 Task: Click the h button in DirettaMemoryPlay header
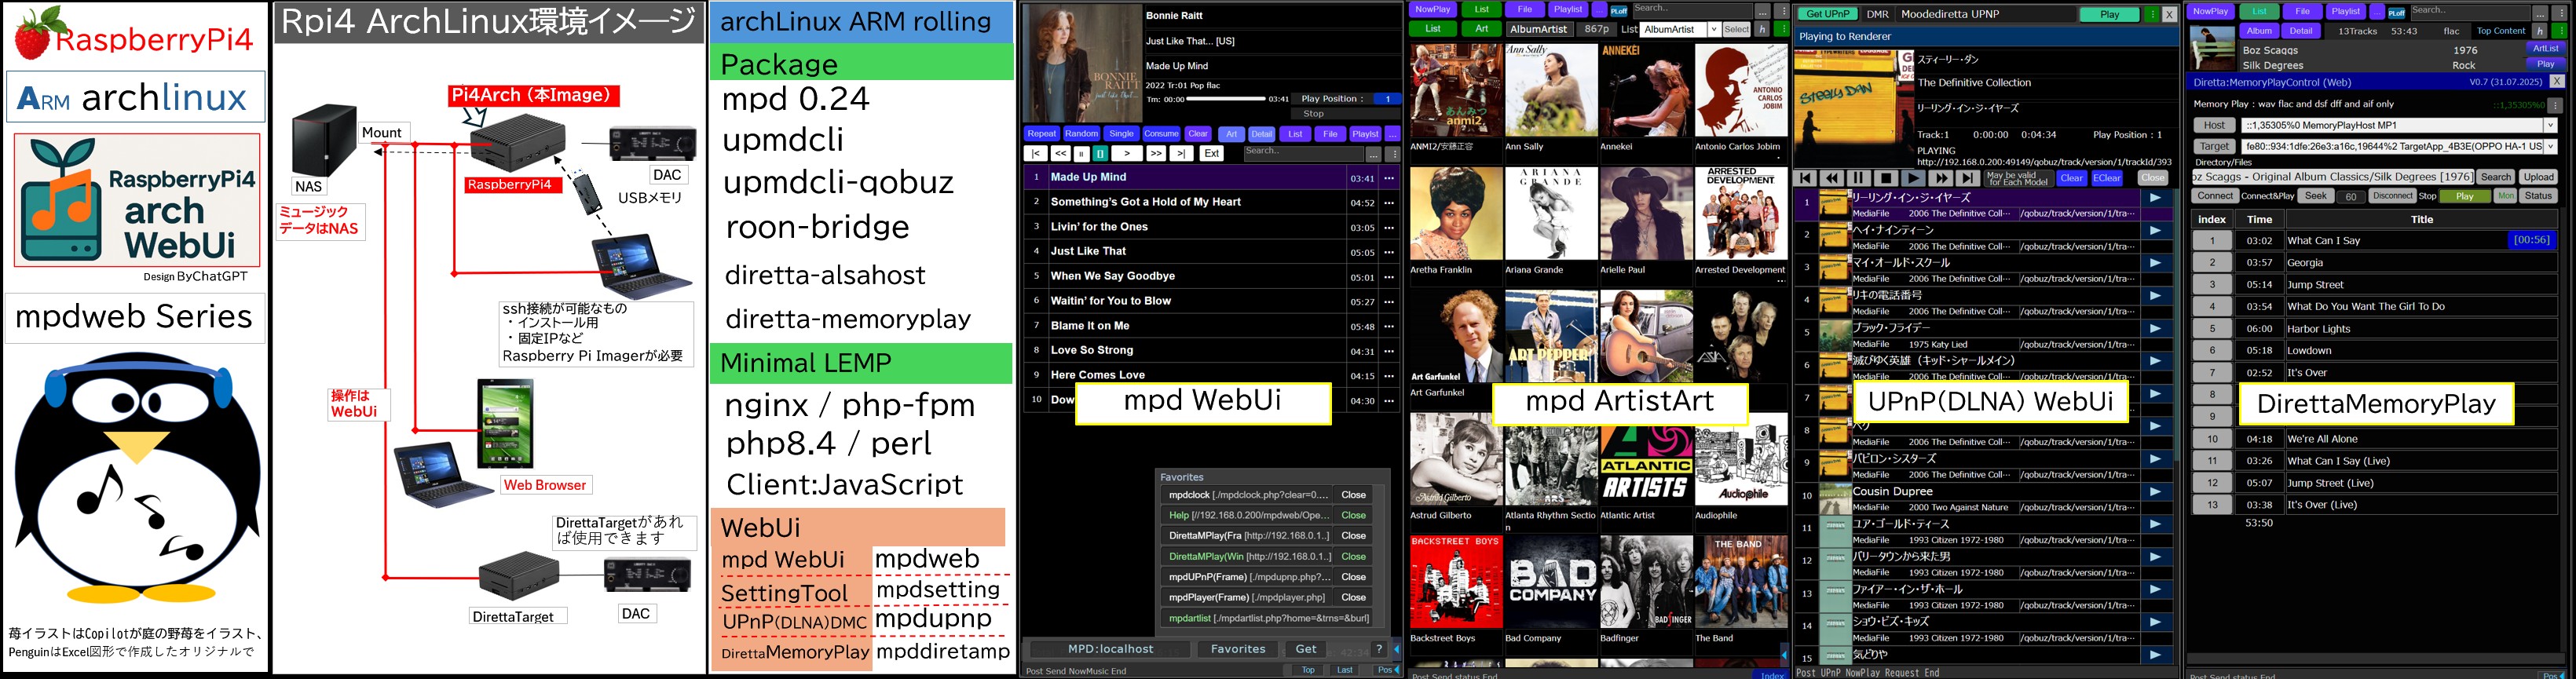[2540, 31]
